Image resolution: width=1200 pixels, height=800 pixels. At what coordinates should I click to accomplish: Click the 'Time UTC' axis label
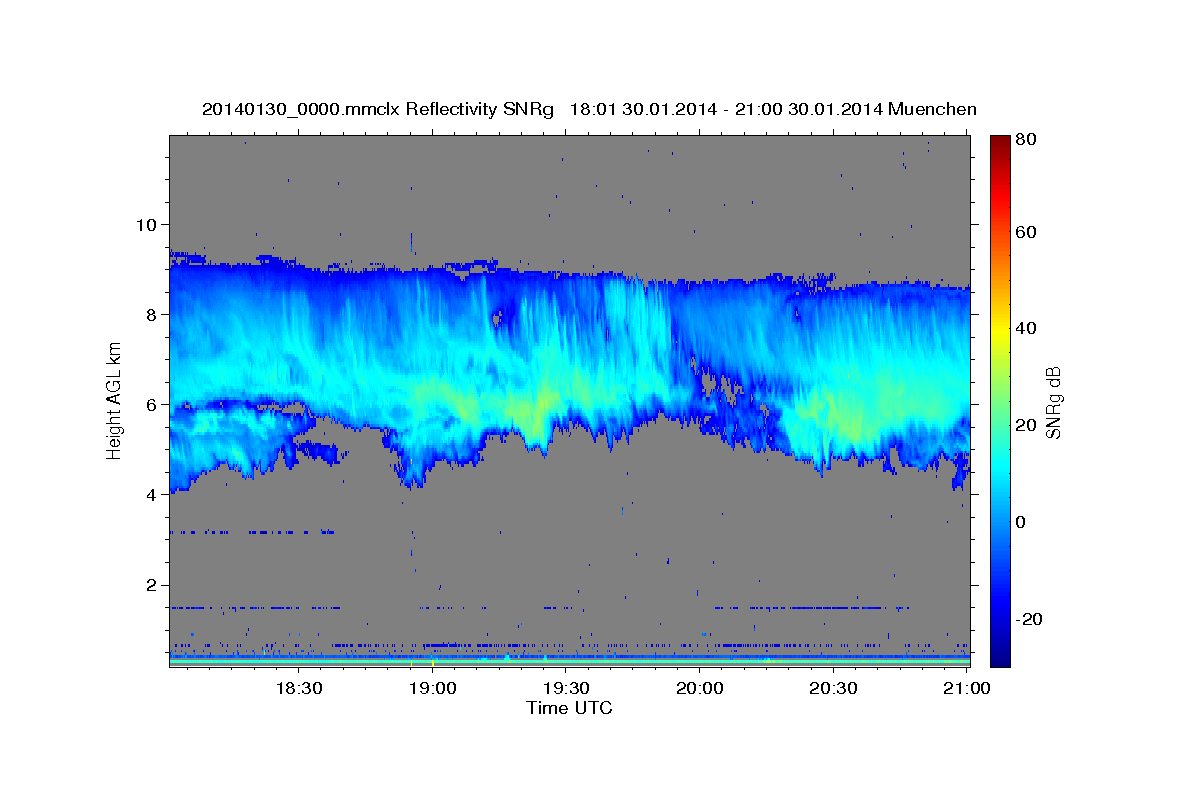569,708
